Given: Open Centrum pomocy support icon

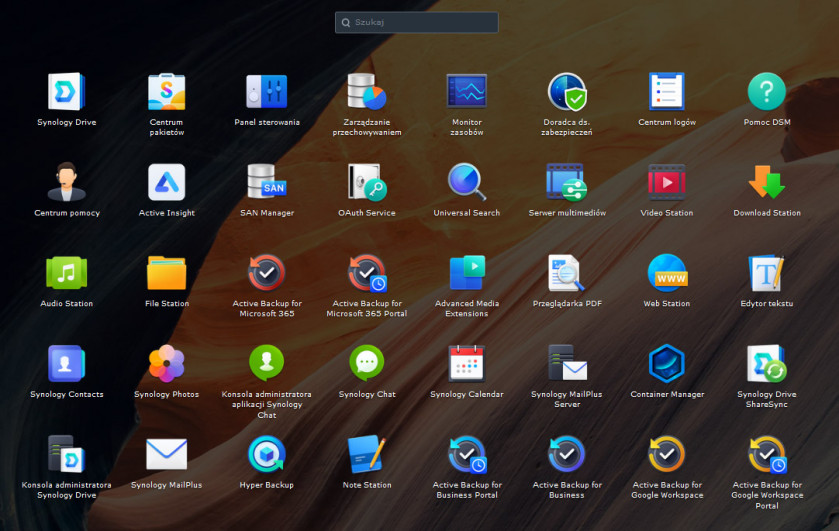Looking at the screenshot, I should click(x=66, y=182).
